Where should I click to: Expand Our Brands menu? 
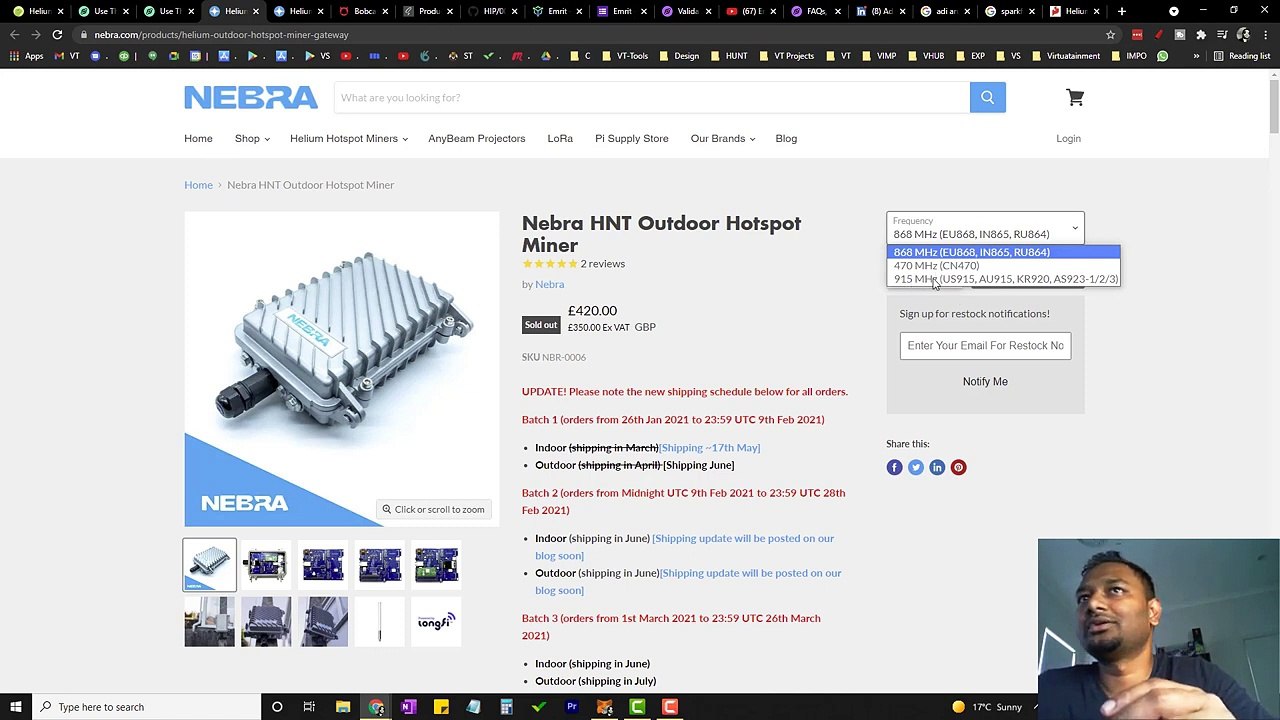723,138
